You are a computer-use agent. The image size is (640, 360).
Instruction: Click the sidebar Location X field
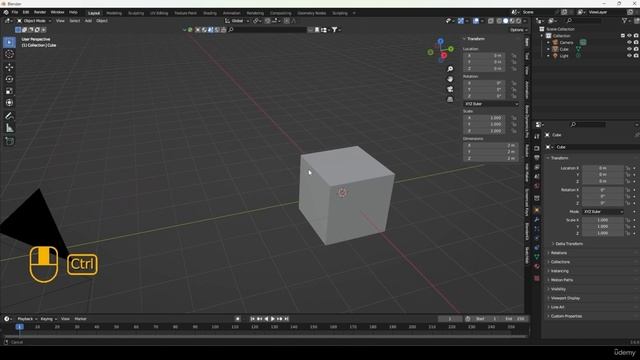[484, 56]
